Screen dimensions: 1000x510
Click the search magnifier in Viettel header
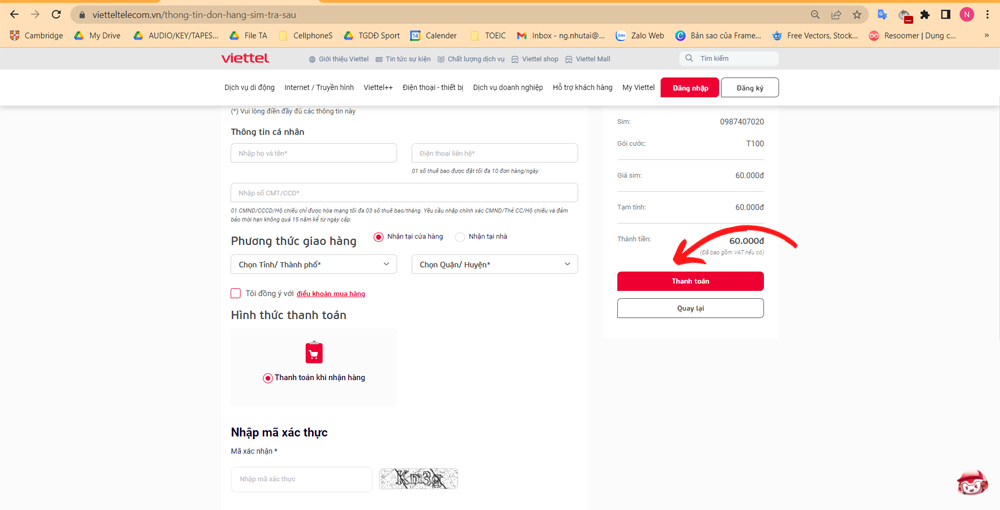[x=689, y=59]
